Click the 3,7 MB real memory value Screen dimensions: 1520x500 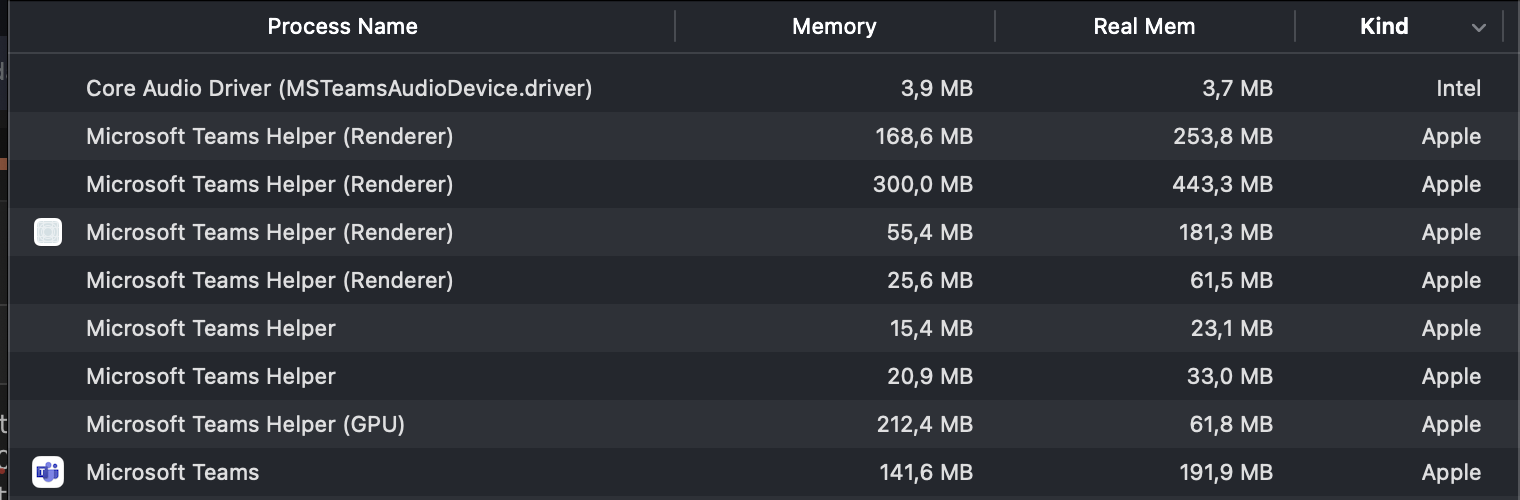coord(1236,88)
